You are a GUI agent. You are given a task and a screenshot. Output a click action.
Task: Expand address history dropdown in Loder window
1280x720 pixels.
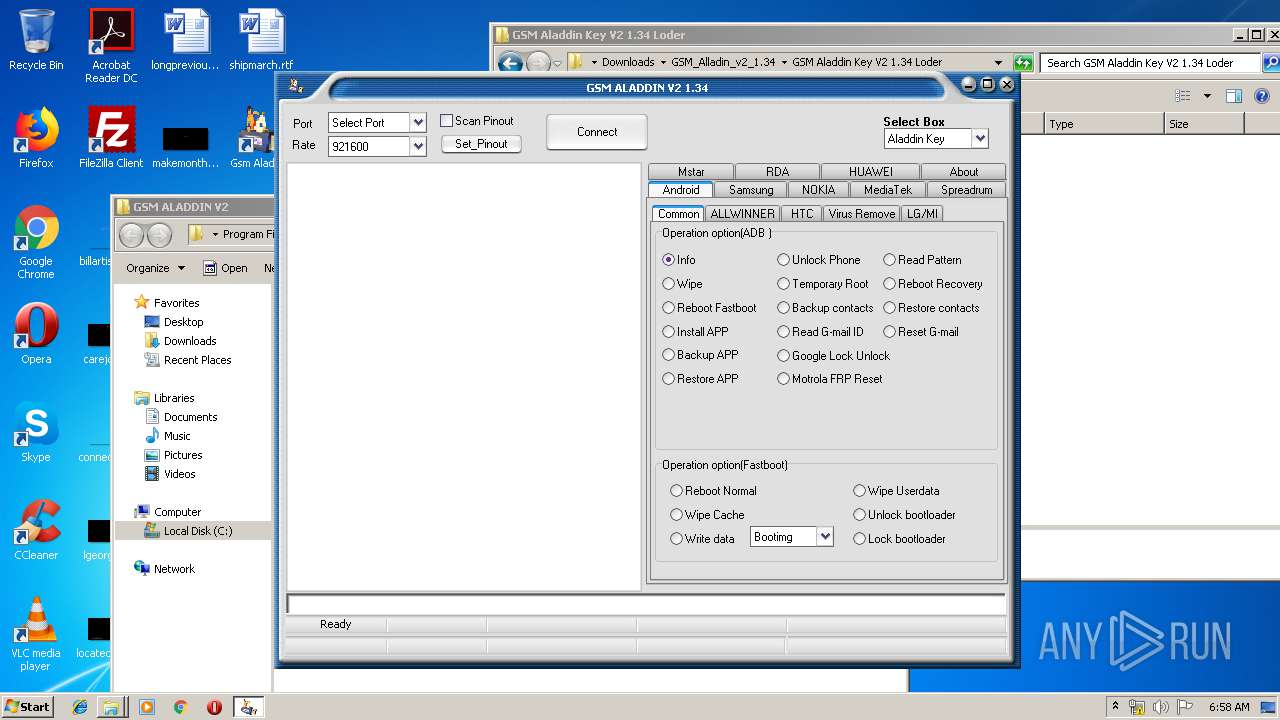tap(998, 62)
